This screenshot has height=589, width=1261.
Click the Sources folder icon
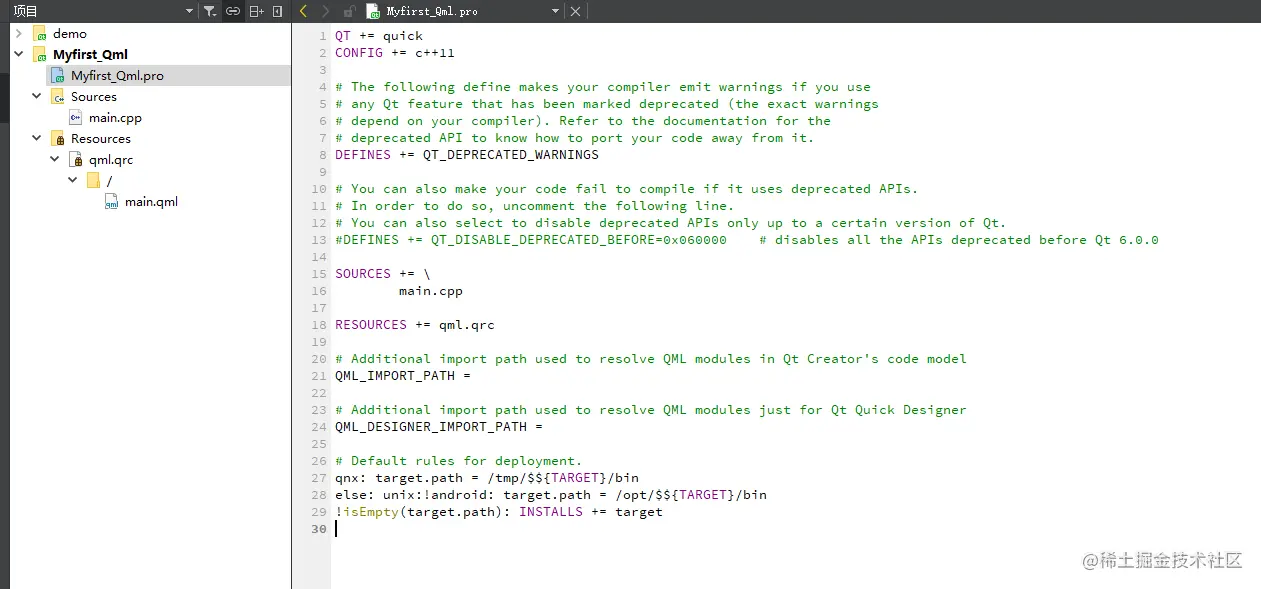[x=58, y=96]
